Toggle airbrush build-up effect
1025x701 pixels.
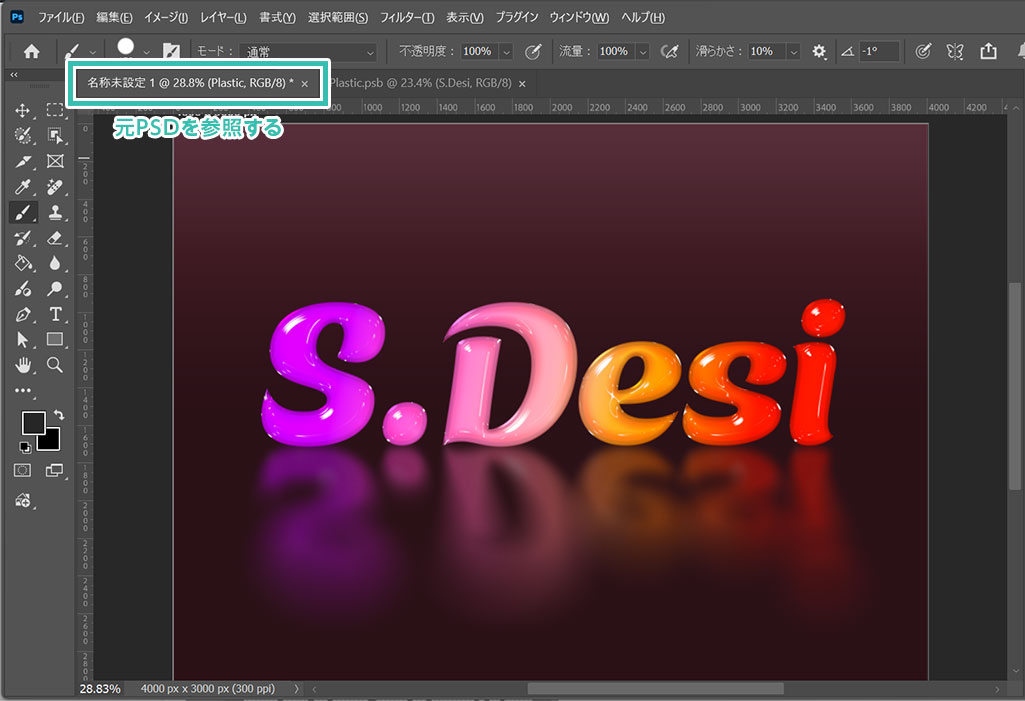click(x=670, y=51)
